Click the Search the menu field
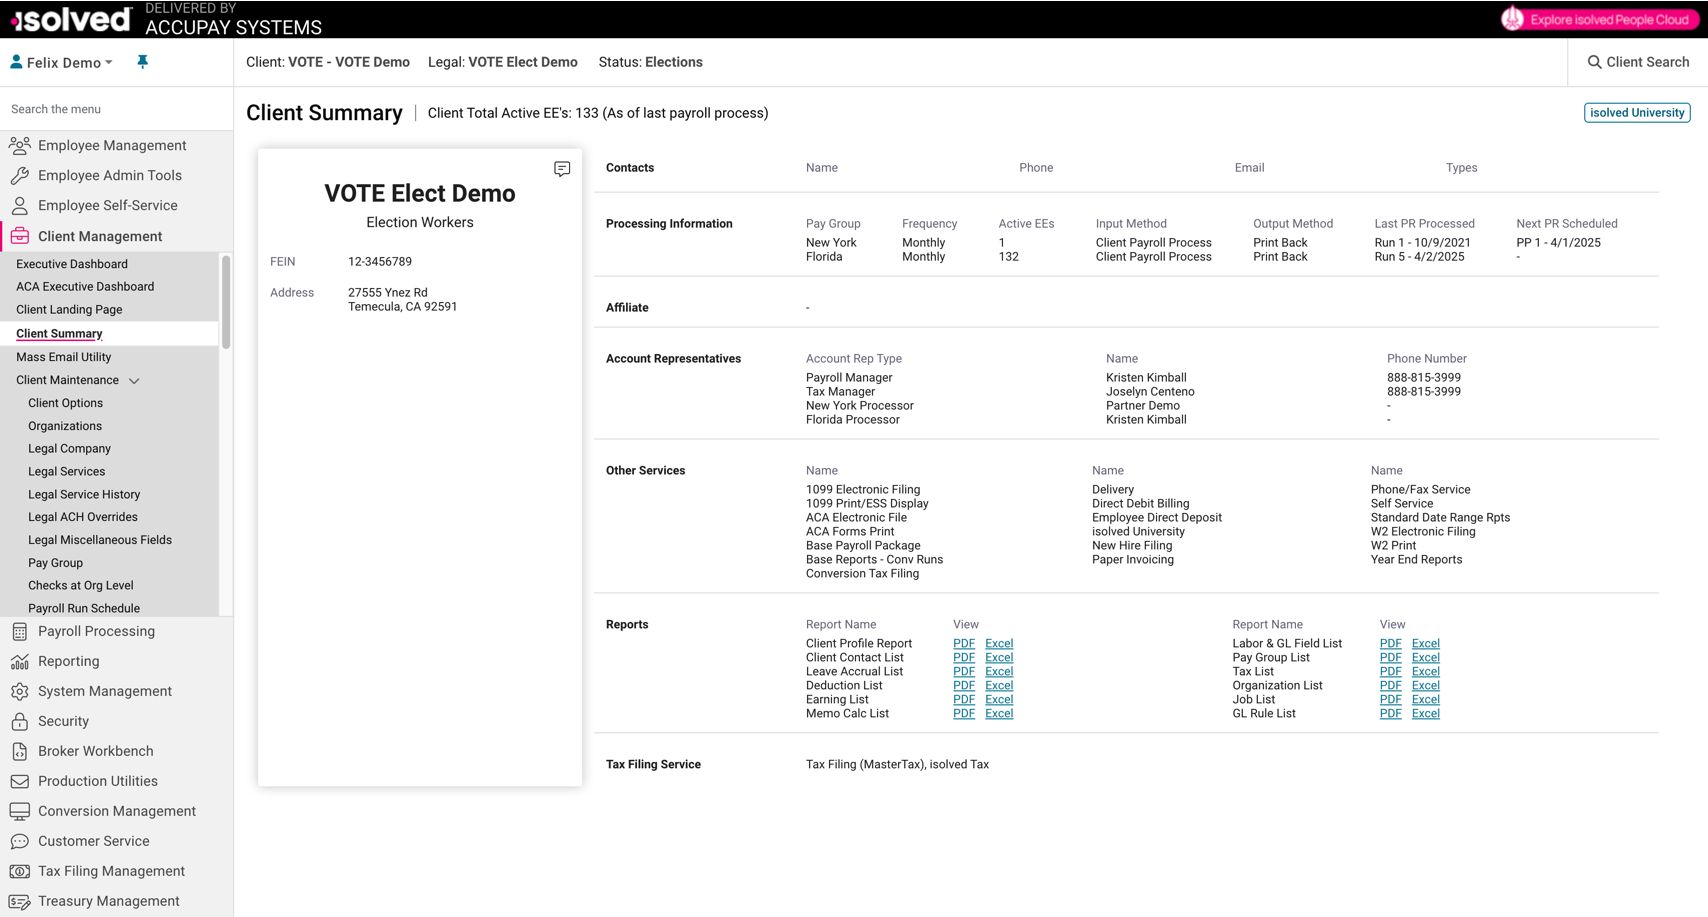This screenshot has width=1708, height=917. (x=116, y=109)
